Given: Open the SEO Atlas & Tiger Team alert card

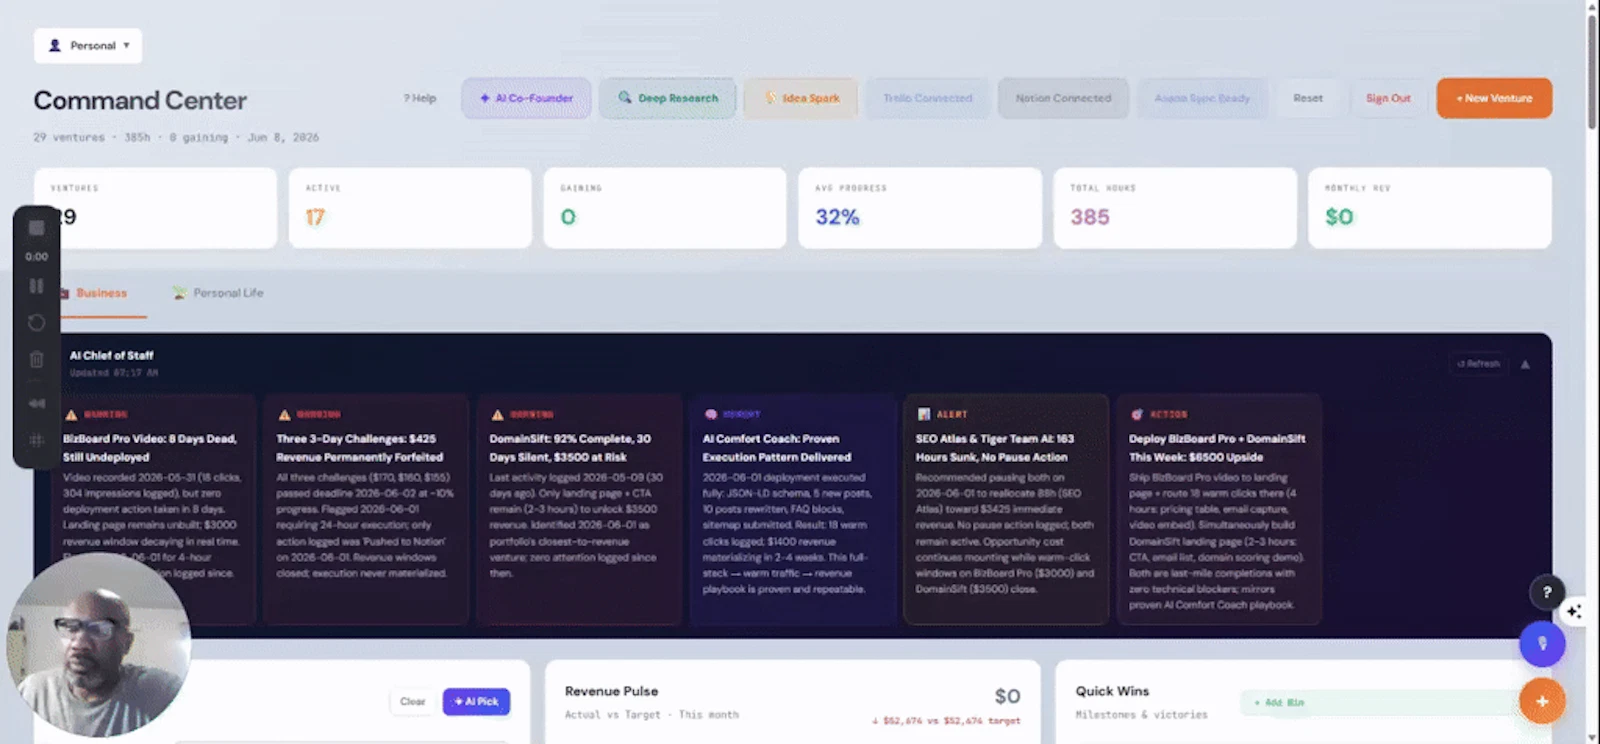Looking at the screenshot, I should pos(1006,509).
